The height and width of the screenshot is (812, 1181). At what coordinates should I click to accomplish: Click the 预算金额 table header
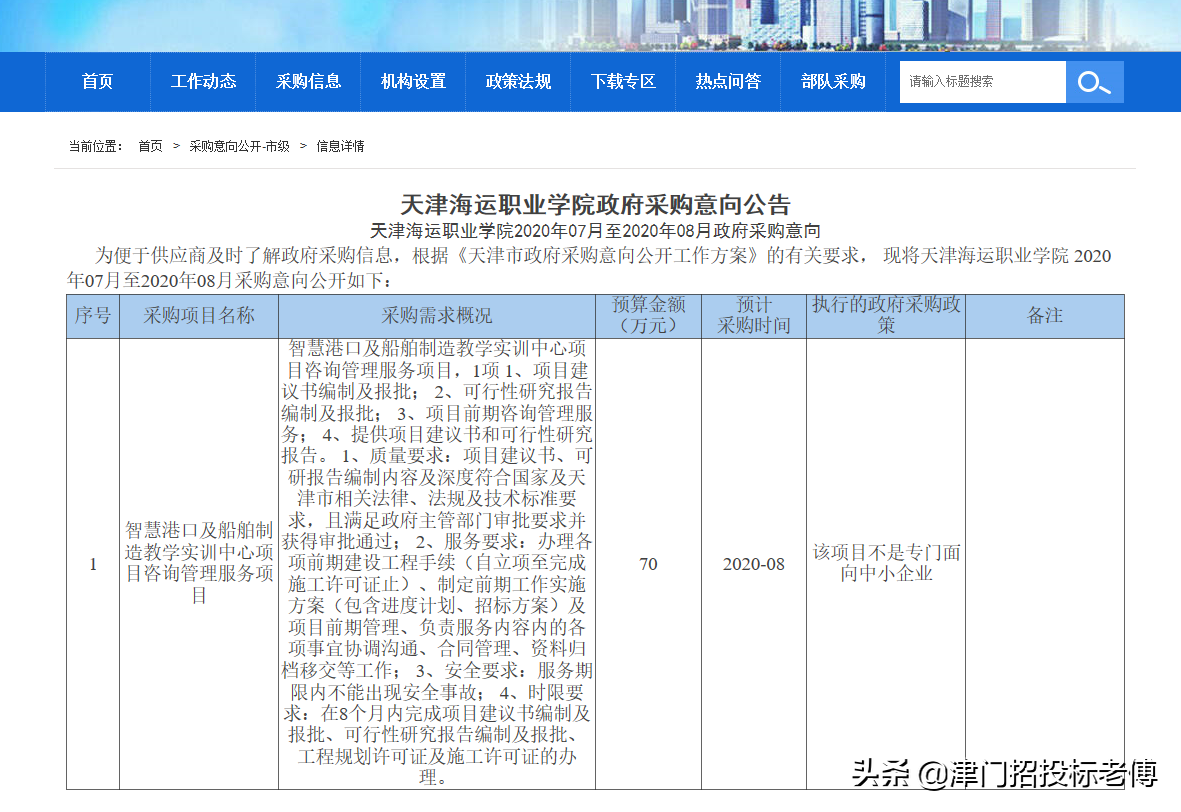click(x=648, y=314)
